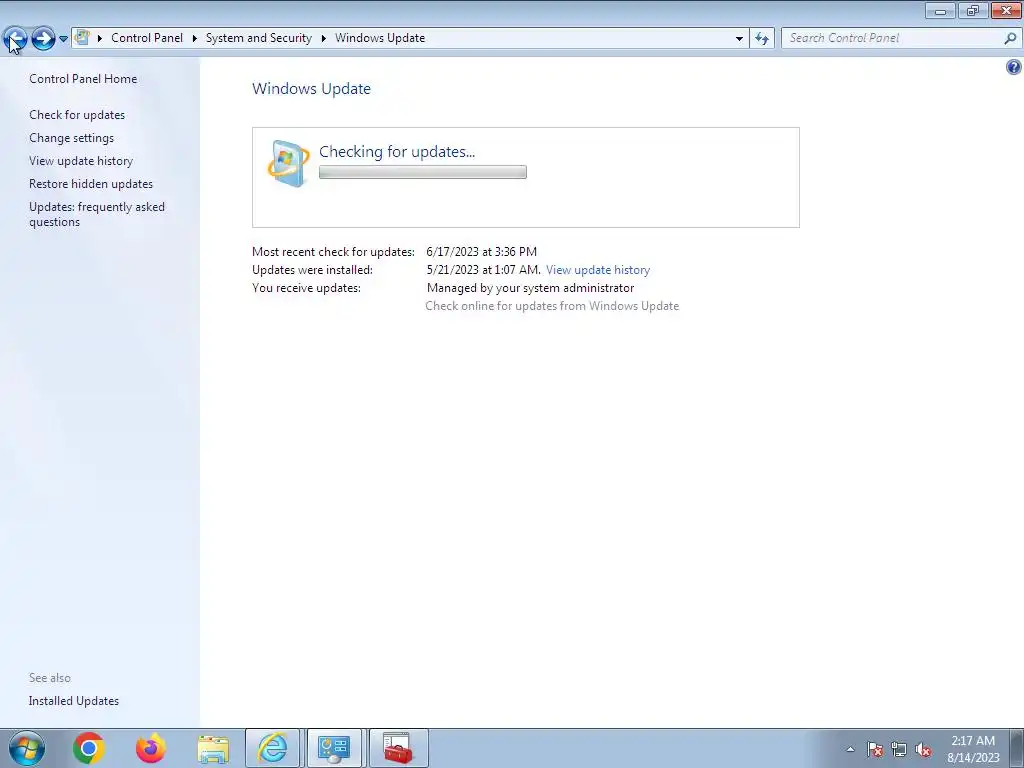Viewport: 1024px width, 768px height.
Task: Open Internet Explorer from taskbar
Action: click(x=272, y=748)
